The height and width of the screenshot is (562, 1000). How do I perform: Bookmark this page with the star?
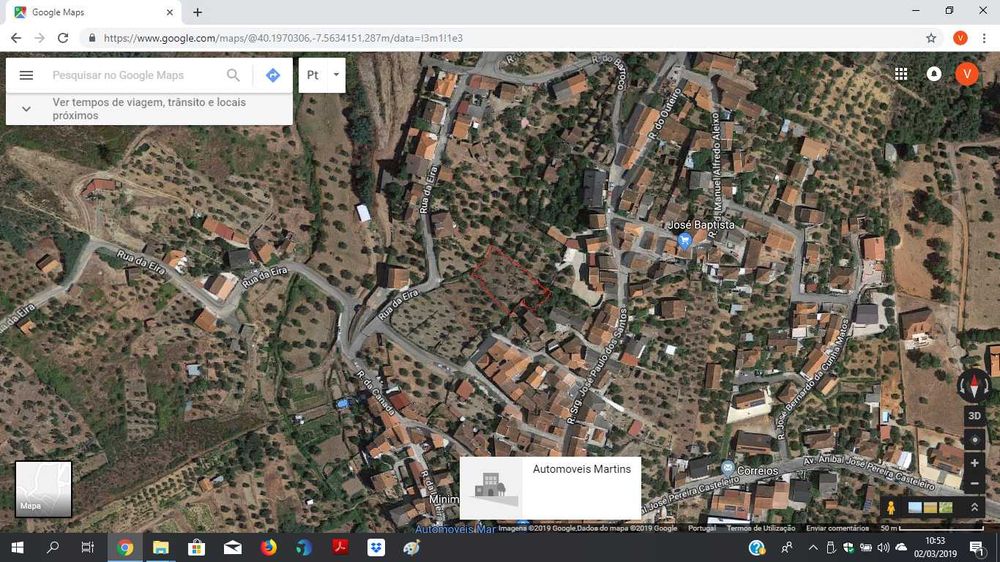pos(931,38)
